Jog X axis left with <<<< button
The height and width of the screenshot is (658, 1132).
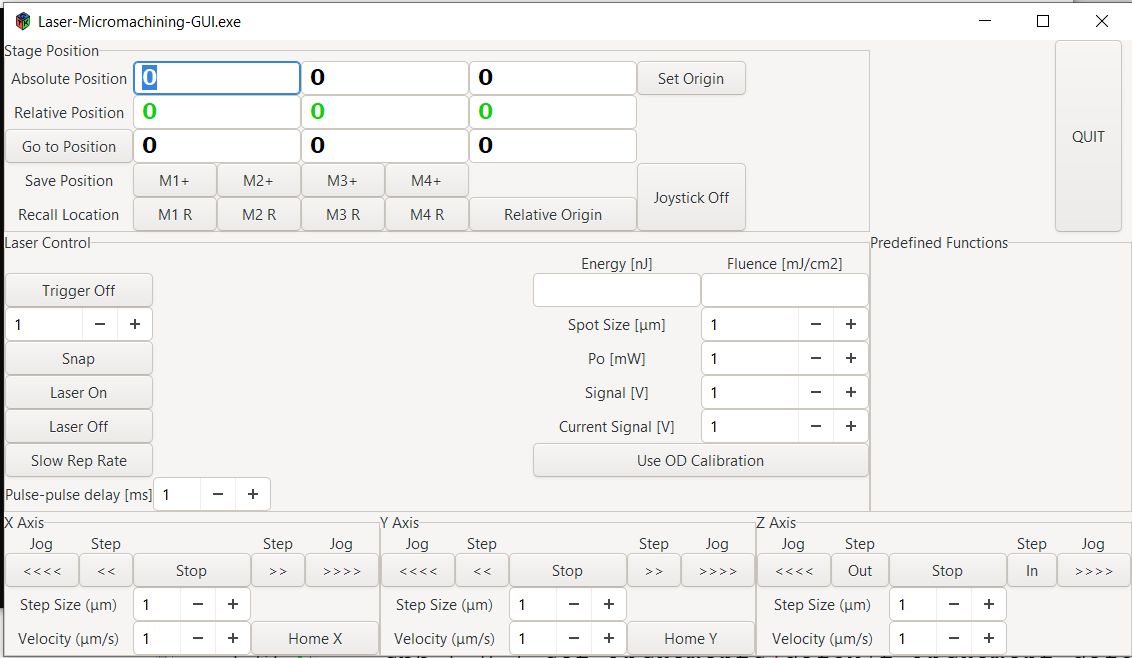(41, 571)
